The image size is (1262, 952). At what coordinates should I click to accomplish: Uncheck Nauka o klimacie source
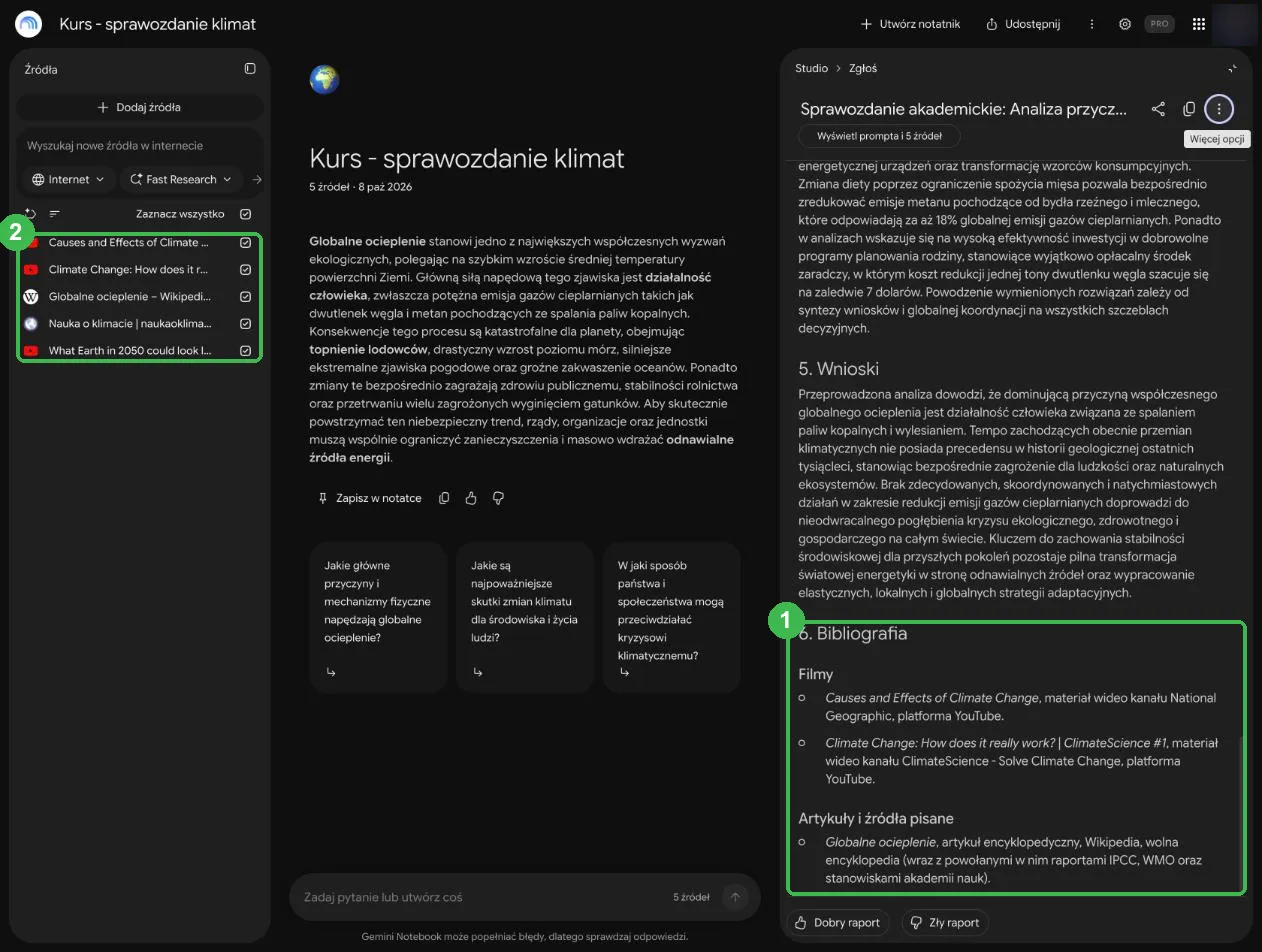[x=246, y=324]
